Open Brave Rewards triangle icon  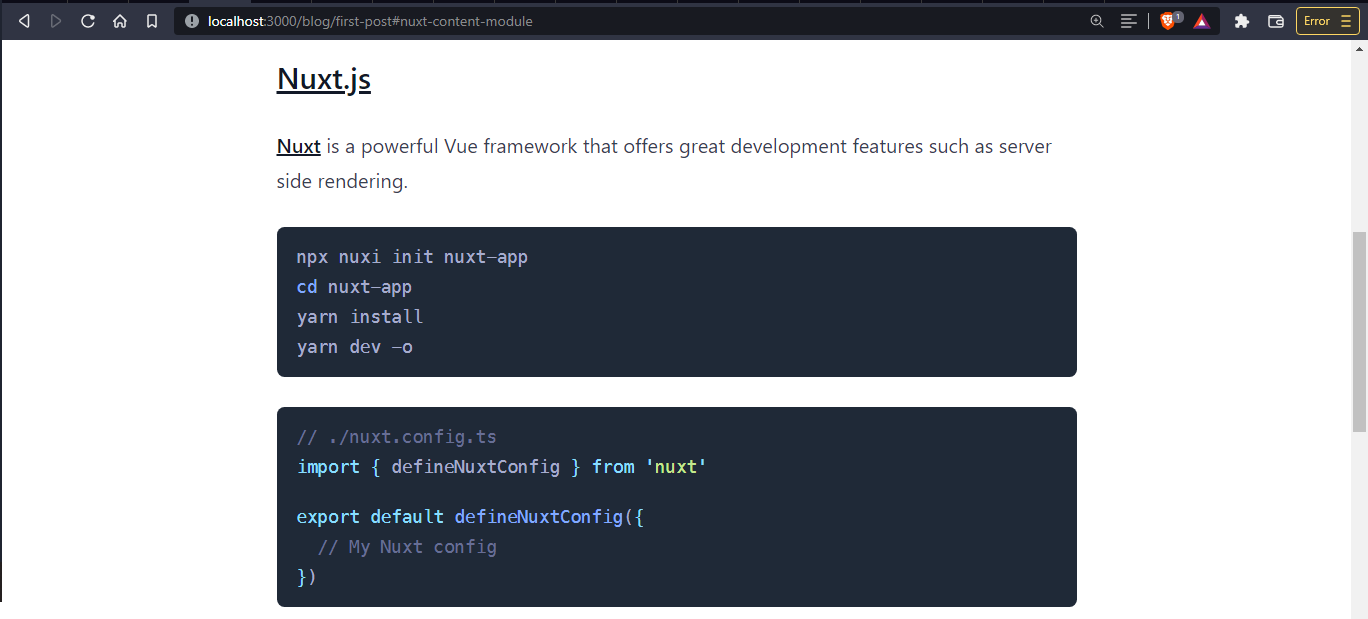point(1201,21)
